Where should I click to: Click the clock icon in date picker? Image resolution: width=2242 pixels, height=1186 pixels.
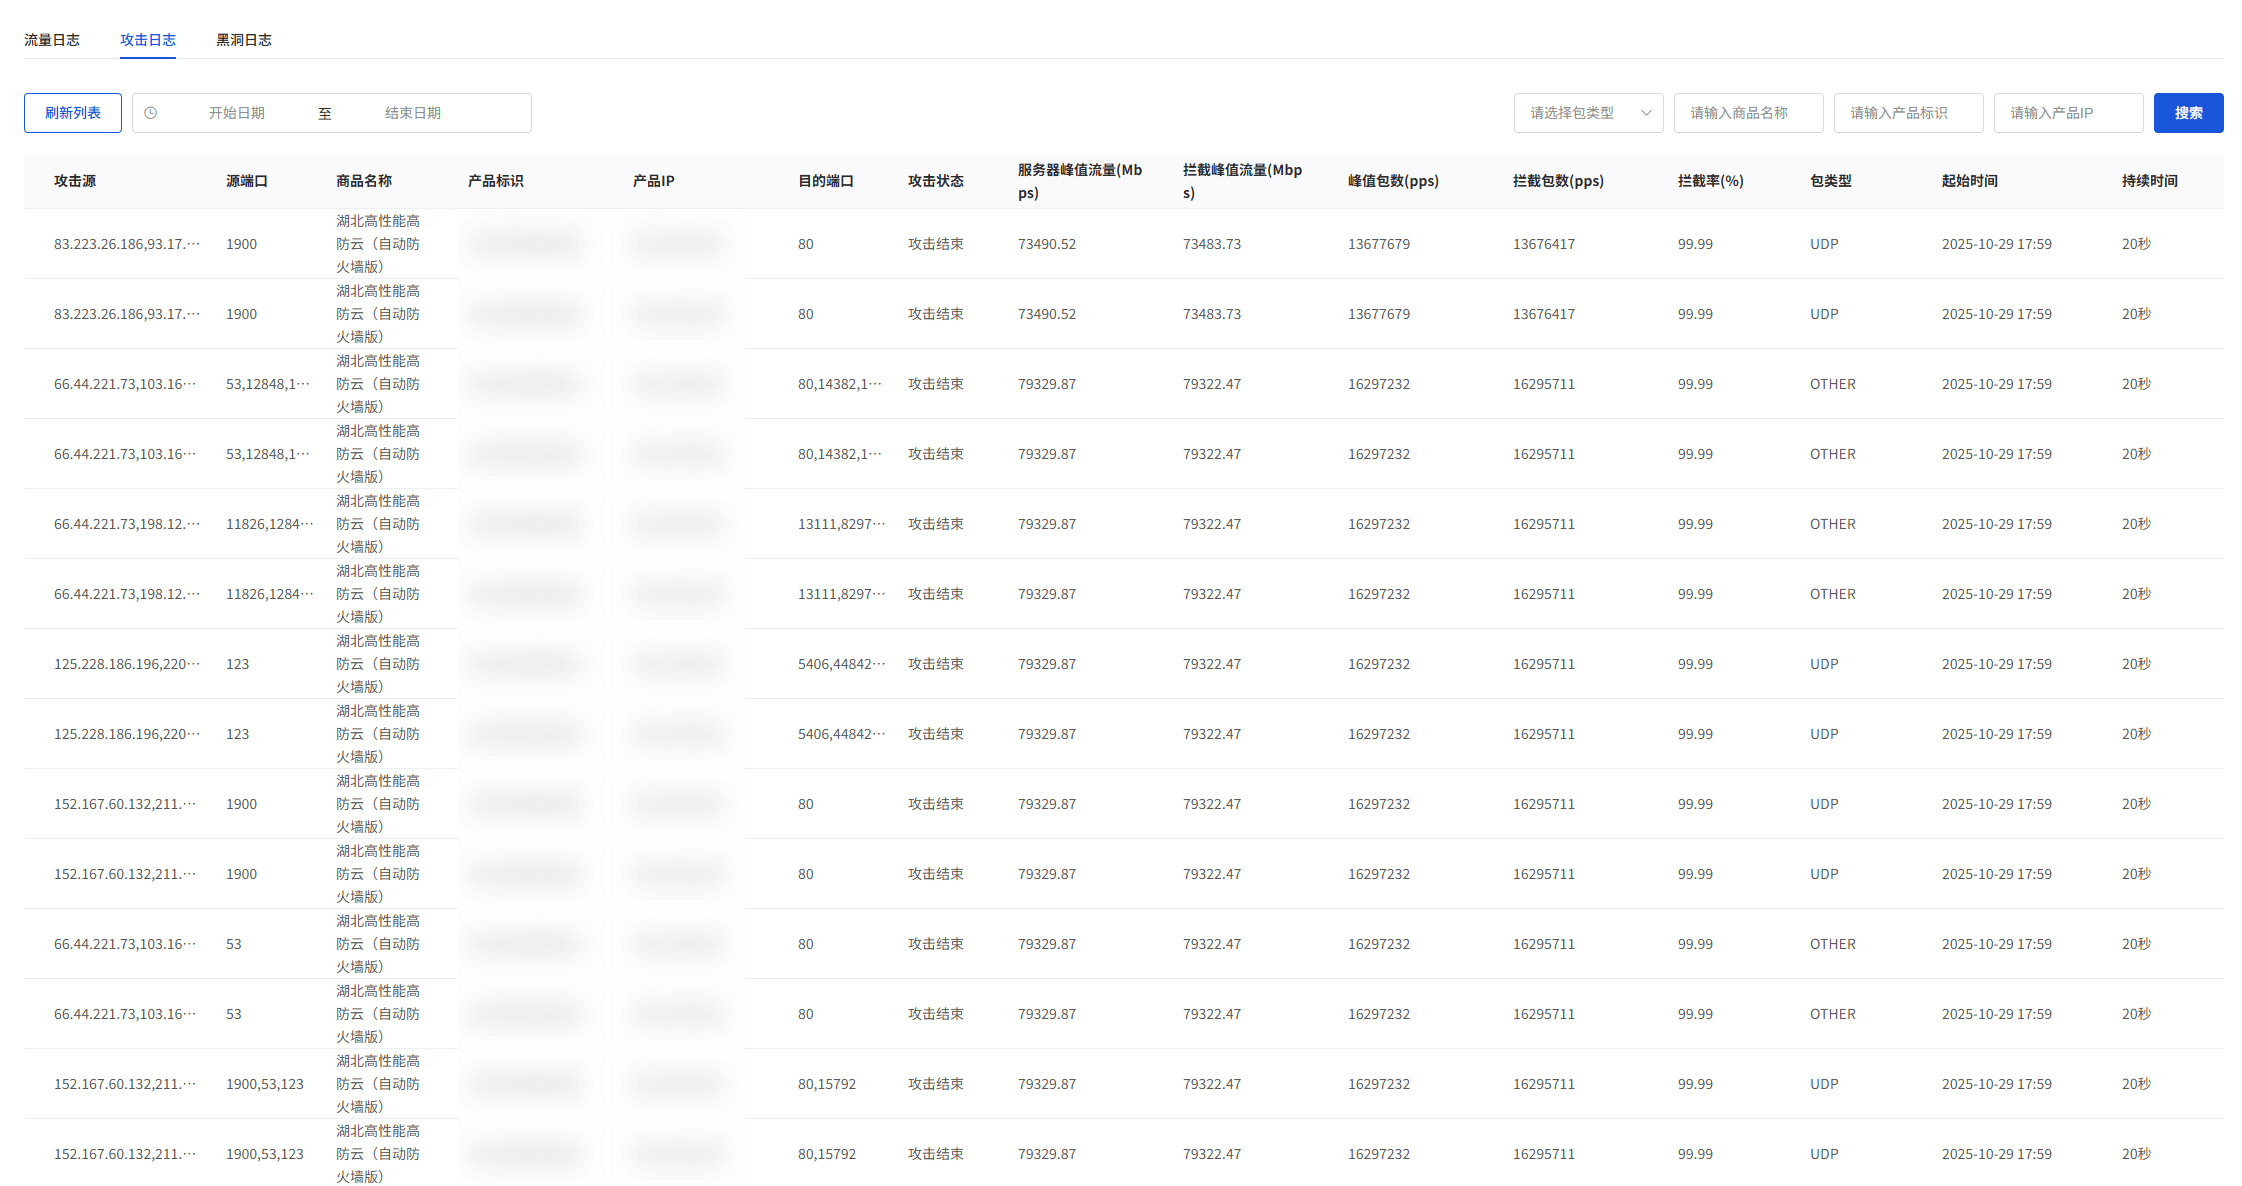coord(151,113)
